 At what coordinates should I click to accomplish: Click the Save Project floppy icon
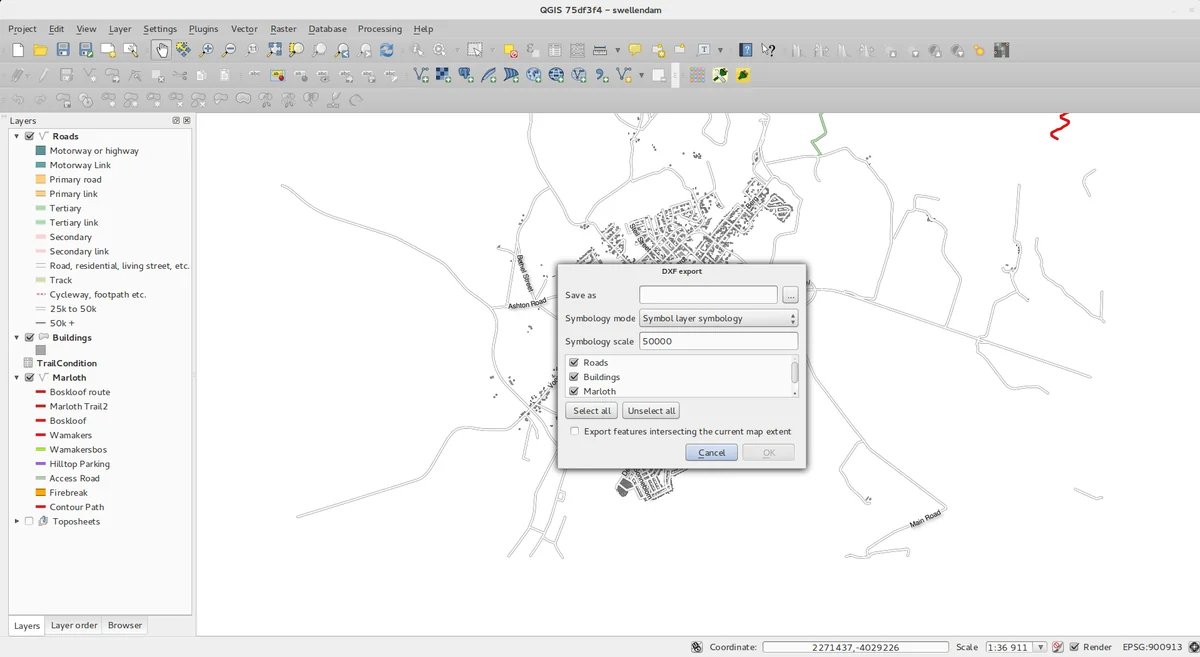pos(63,50)
